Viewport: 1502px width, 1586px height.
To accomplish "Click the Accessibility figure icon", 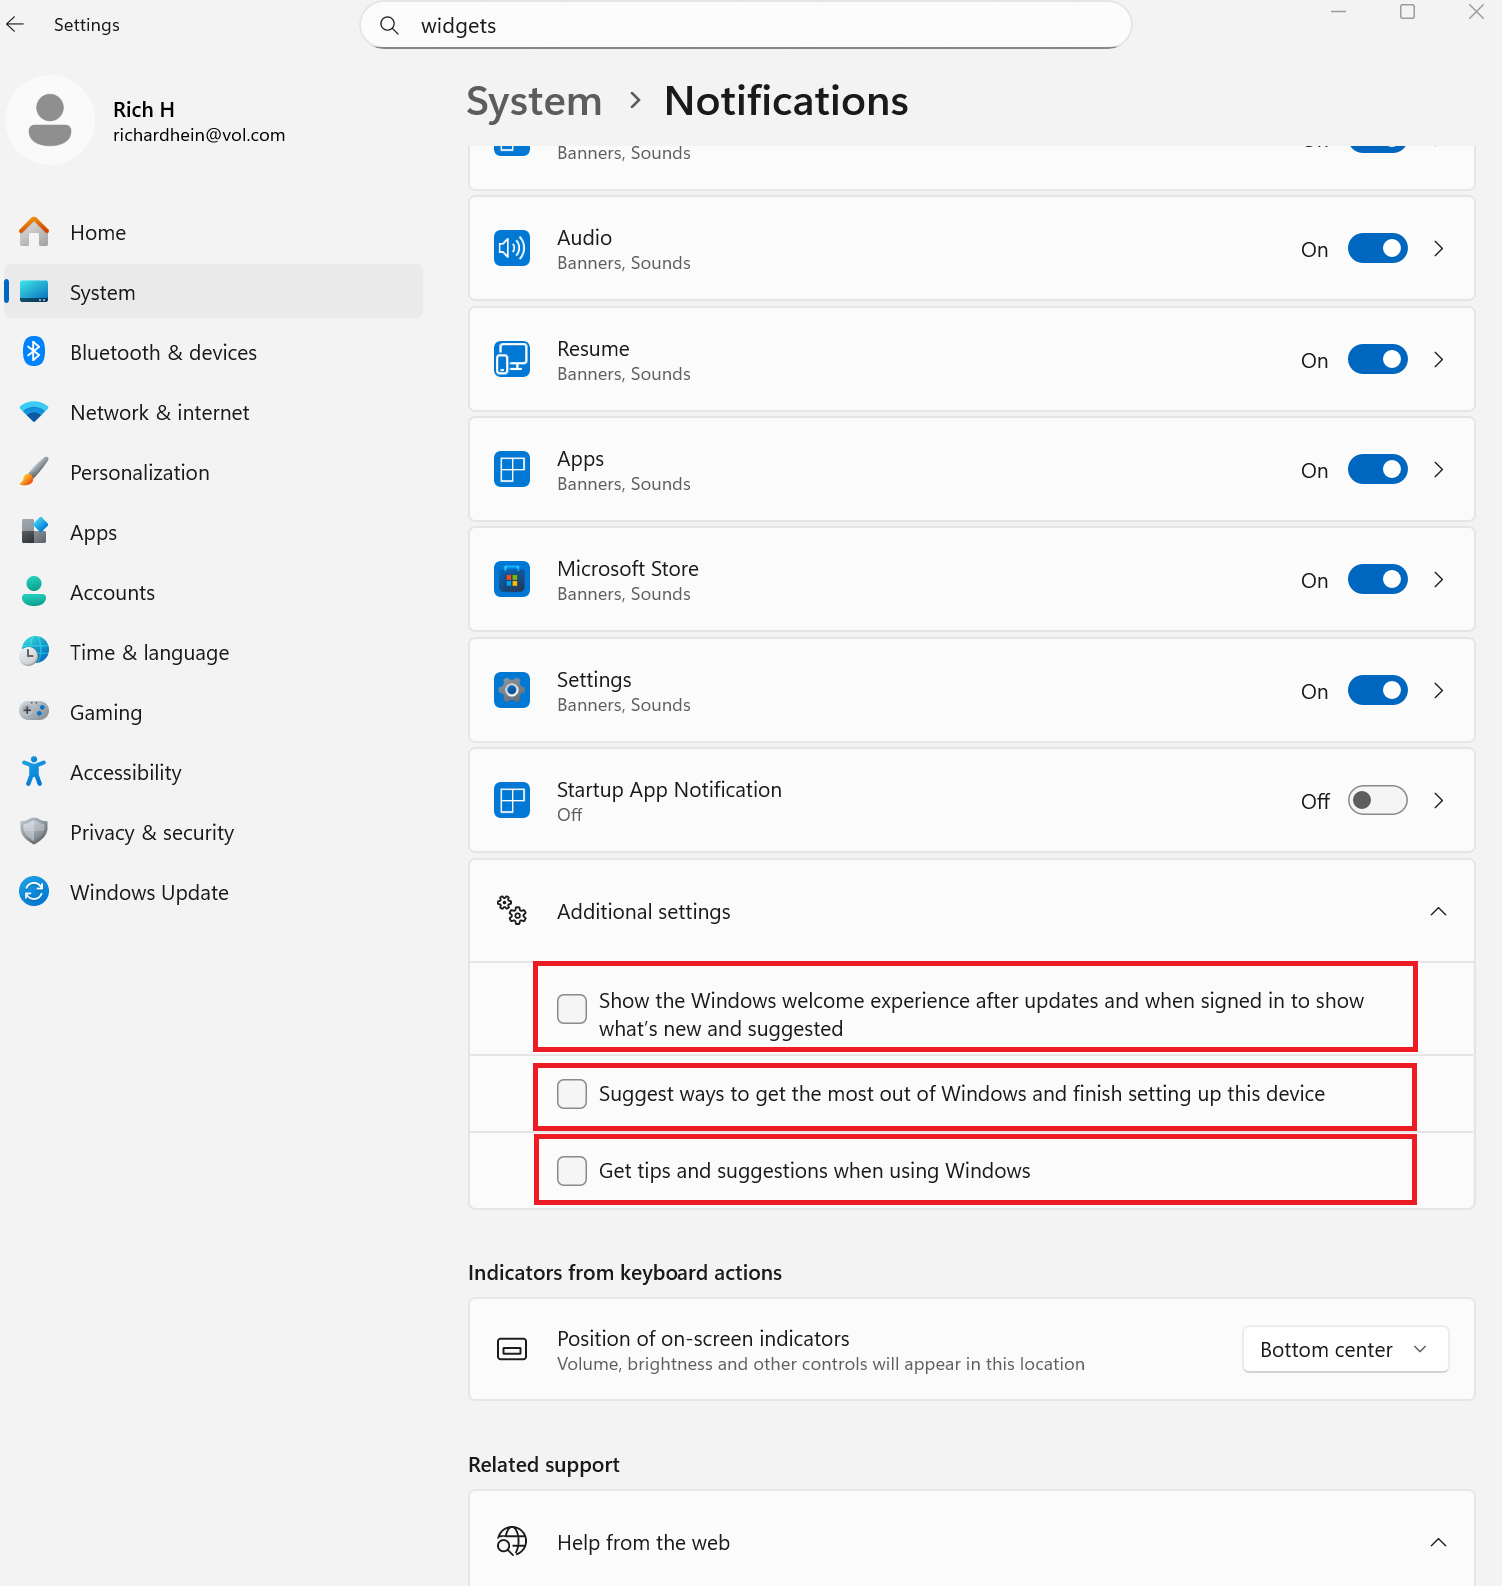I will coord(34,772).
